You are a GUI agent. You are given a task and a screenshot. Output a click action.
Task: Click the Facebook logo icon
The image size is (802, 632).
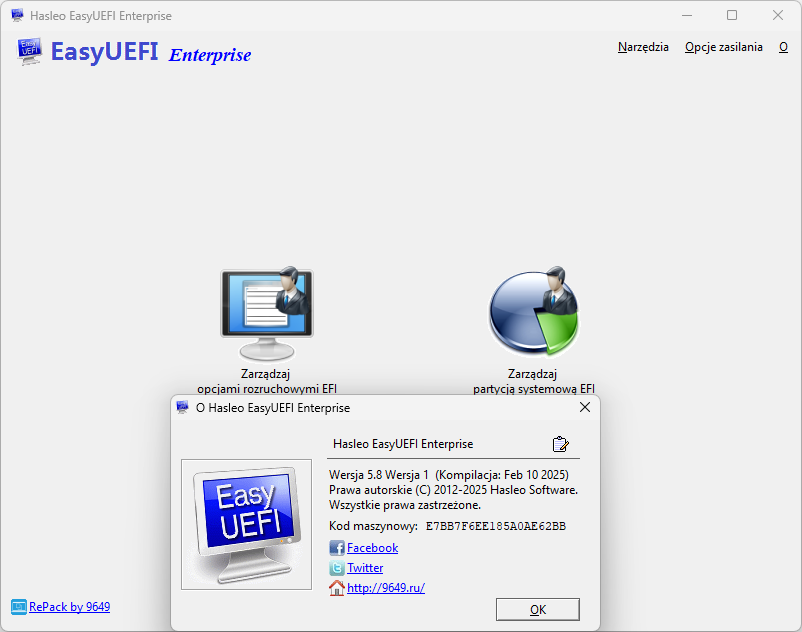337,548
